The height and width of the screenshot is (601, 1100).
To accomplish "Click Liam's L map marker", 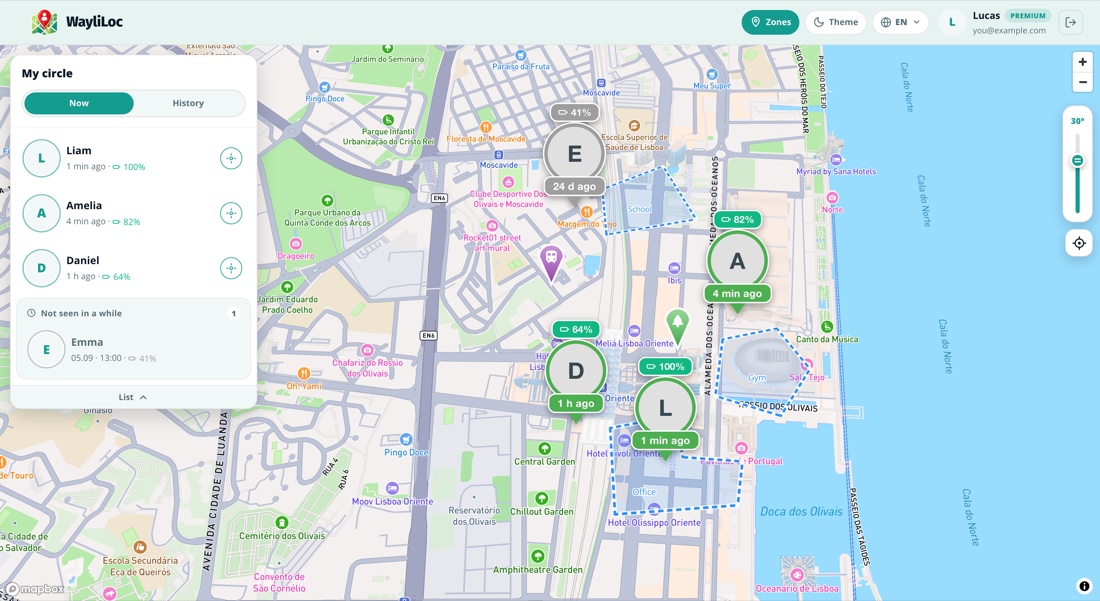I will [x=665, y=408].
